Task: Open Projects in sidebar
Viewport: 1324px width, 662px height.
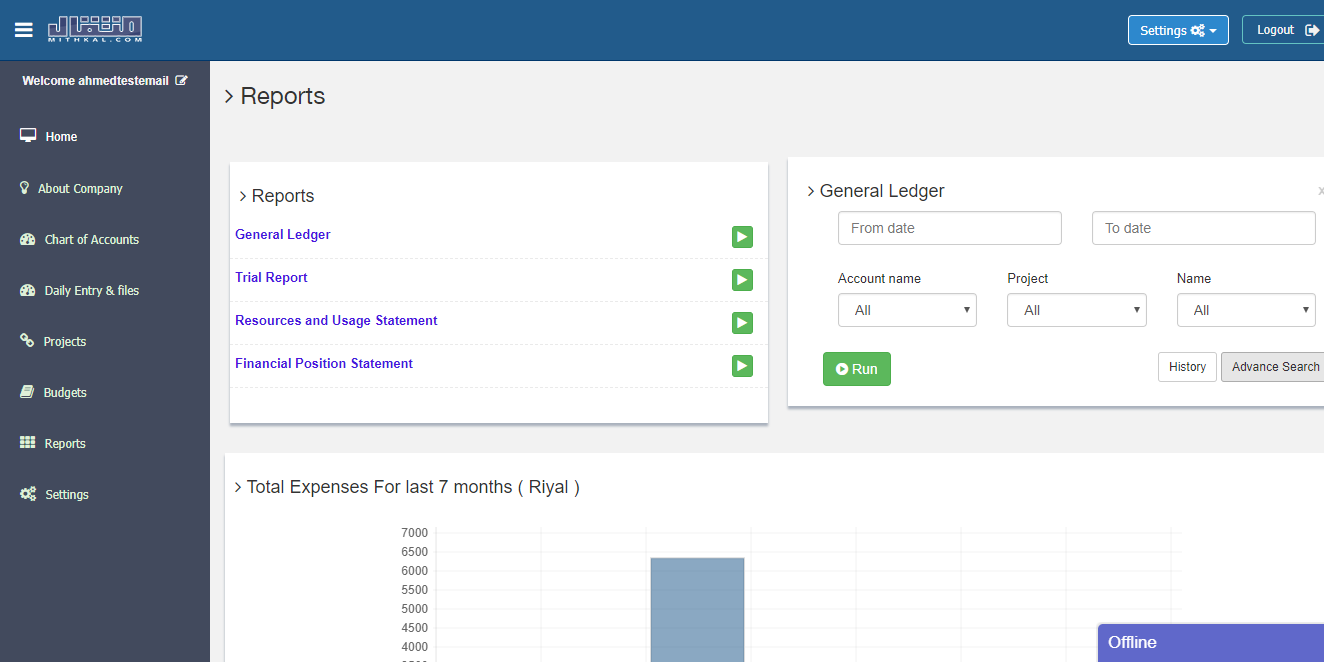Action: pos(65,341)
